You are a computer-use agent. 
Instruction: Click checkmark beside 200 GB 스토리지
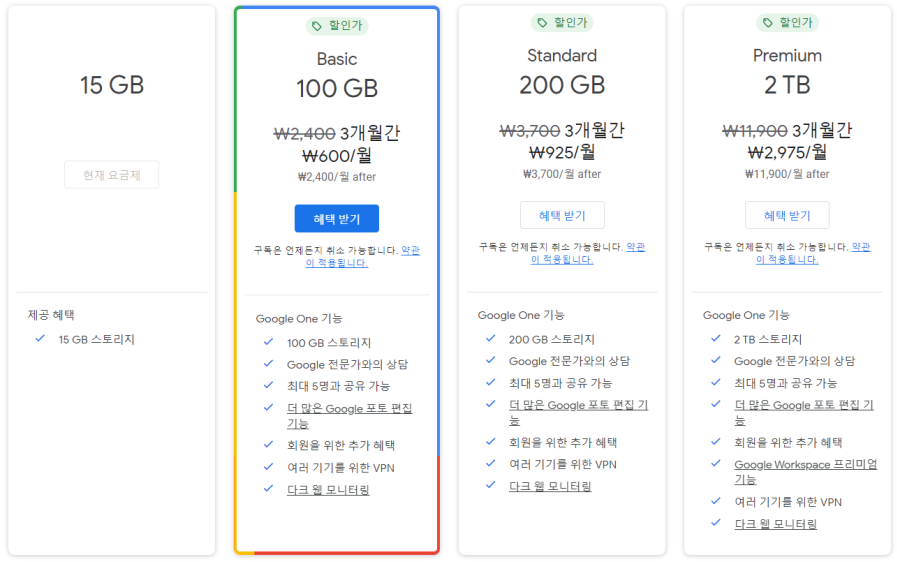click(x=490, y=338)
